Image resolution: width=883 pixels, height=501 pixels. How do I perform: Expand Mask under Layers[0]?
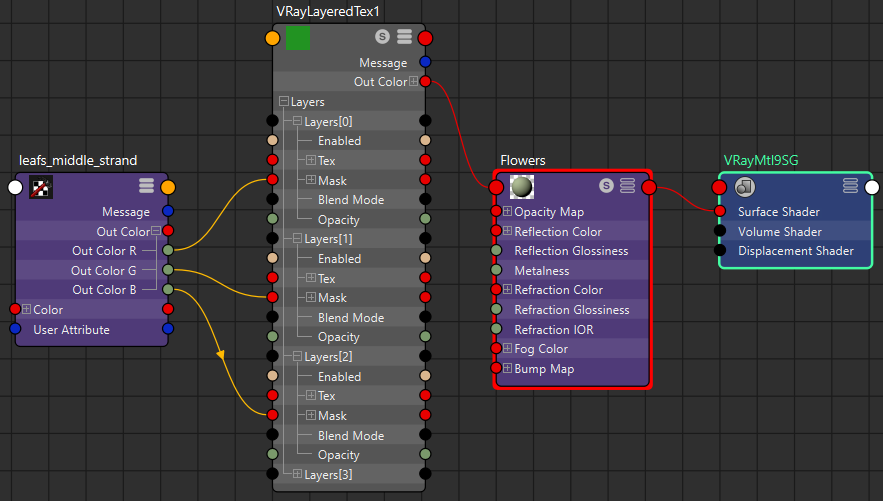pos(311,180)
